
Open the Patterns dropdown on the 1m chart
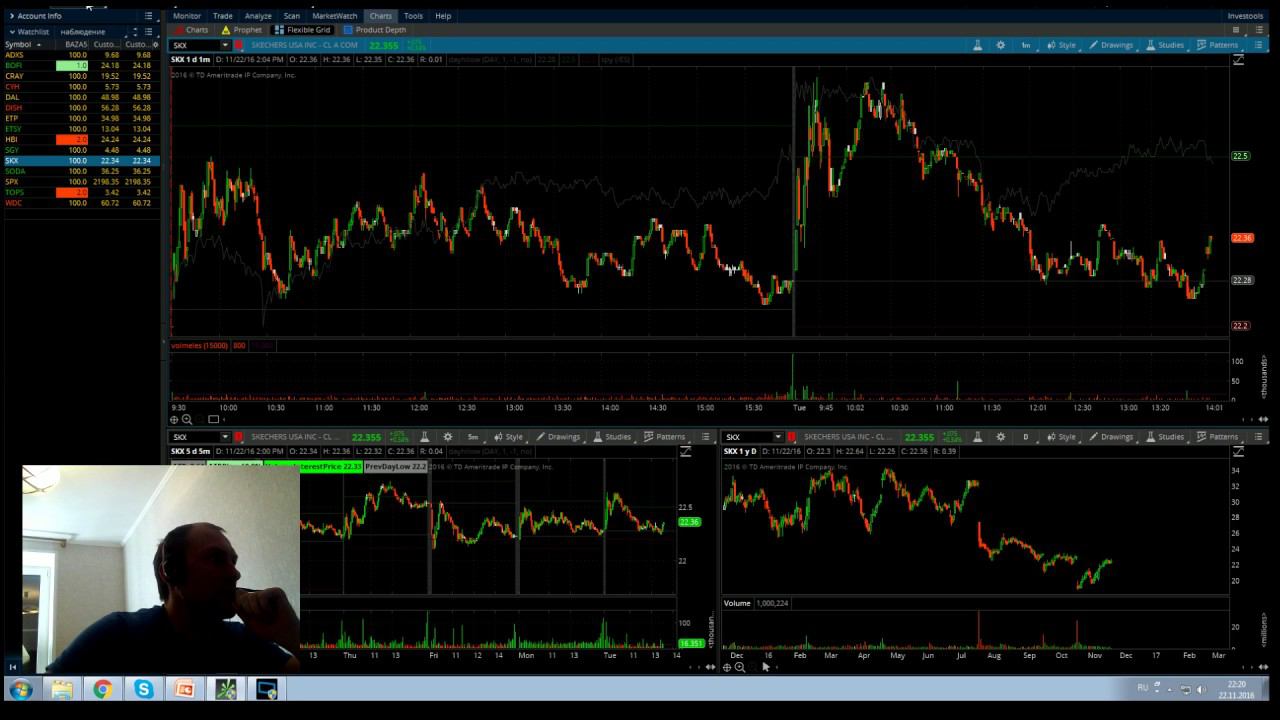tap(1217, 45)
